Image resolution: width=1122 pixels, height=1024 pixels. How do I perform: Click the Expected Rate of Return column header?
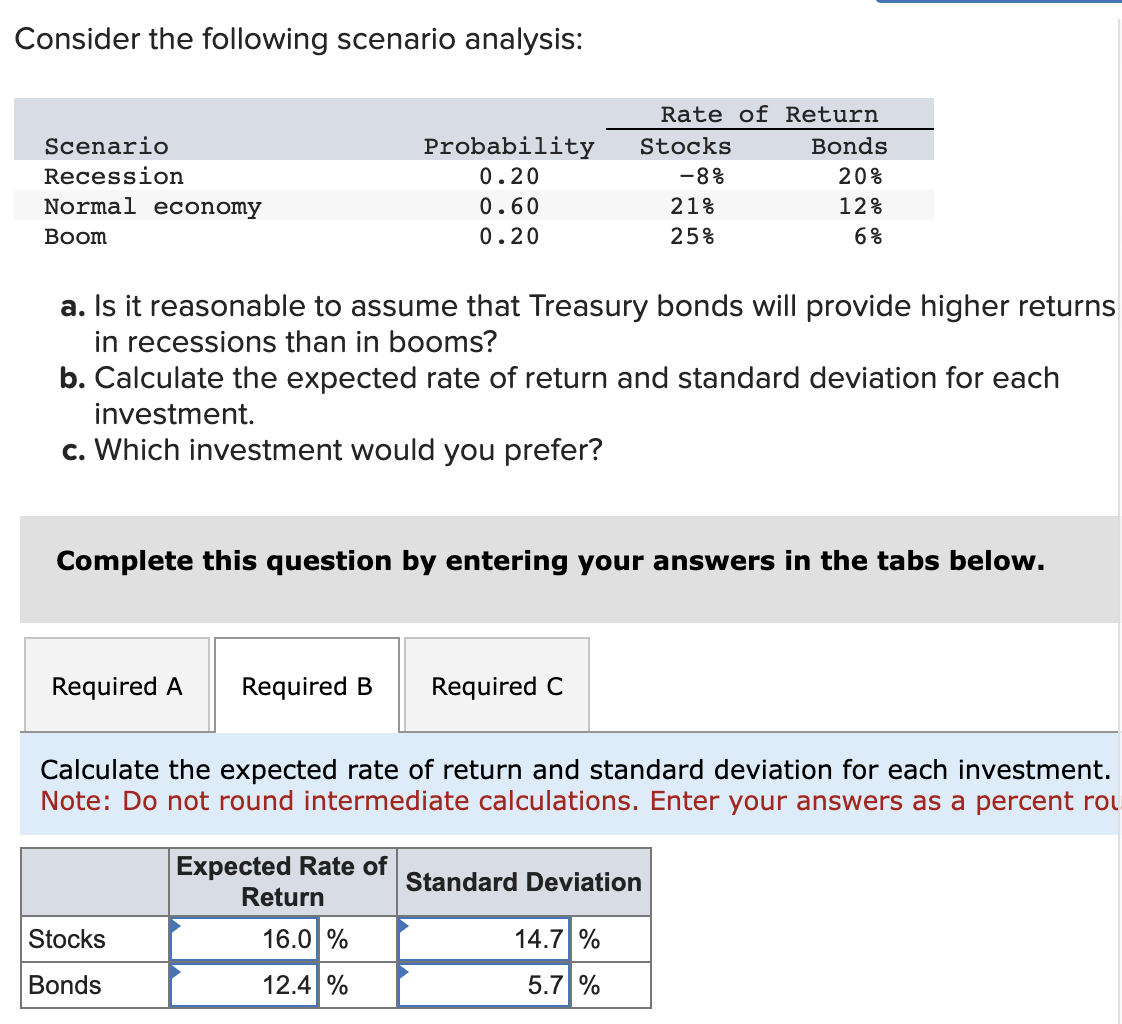point(281,881)
